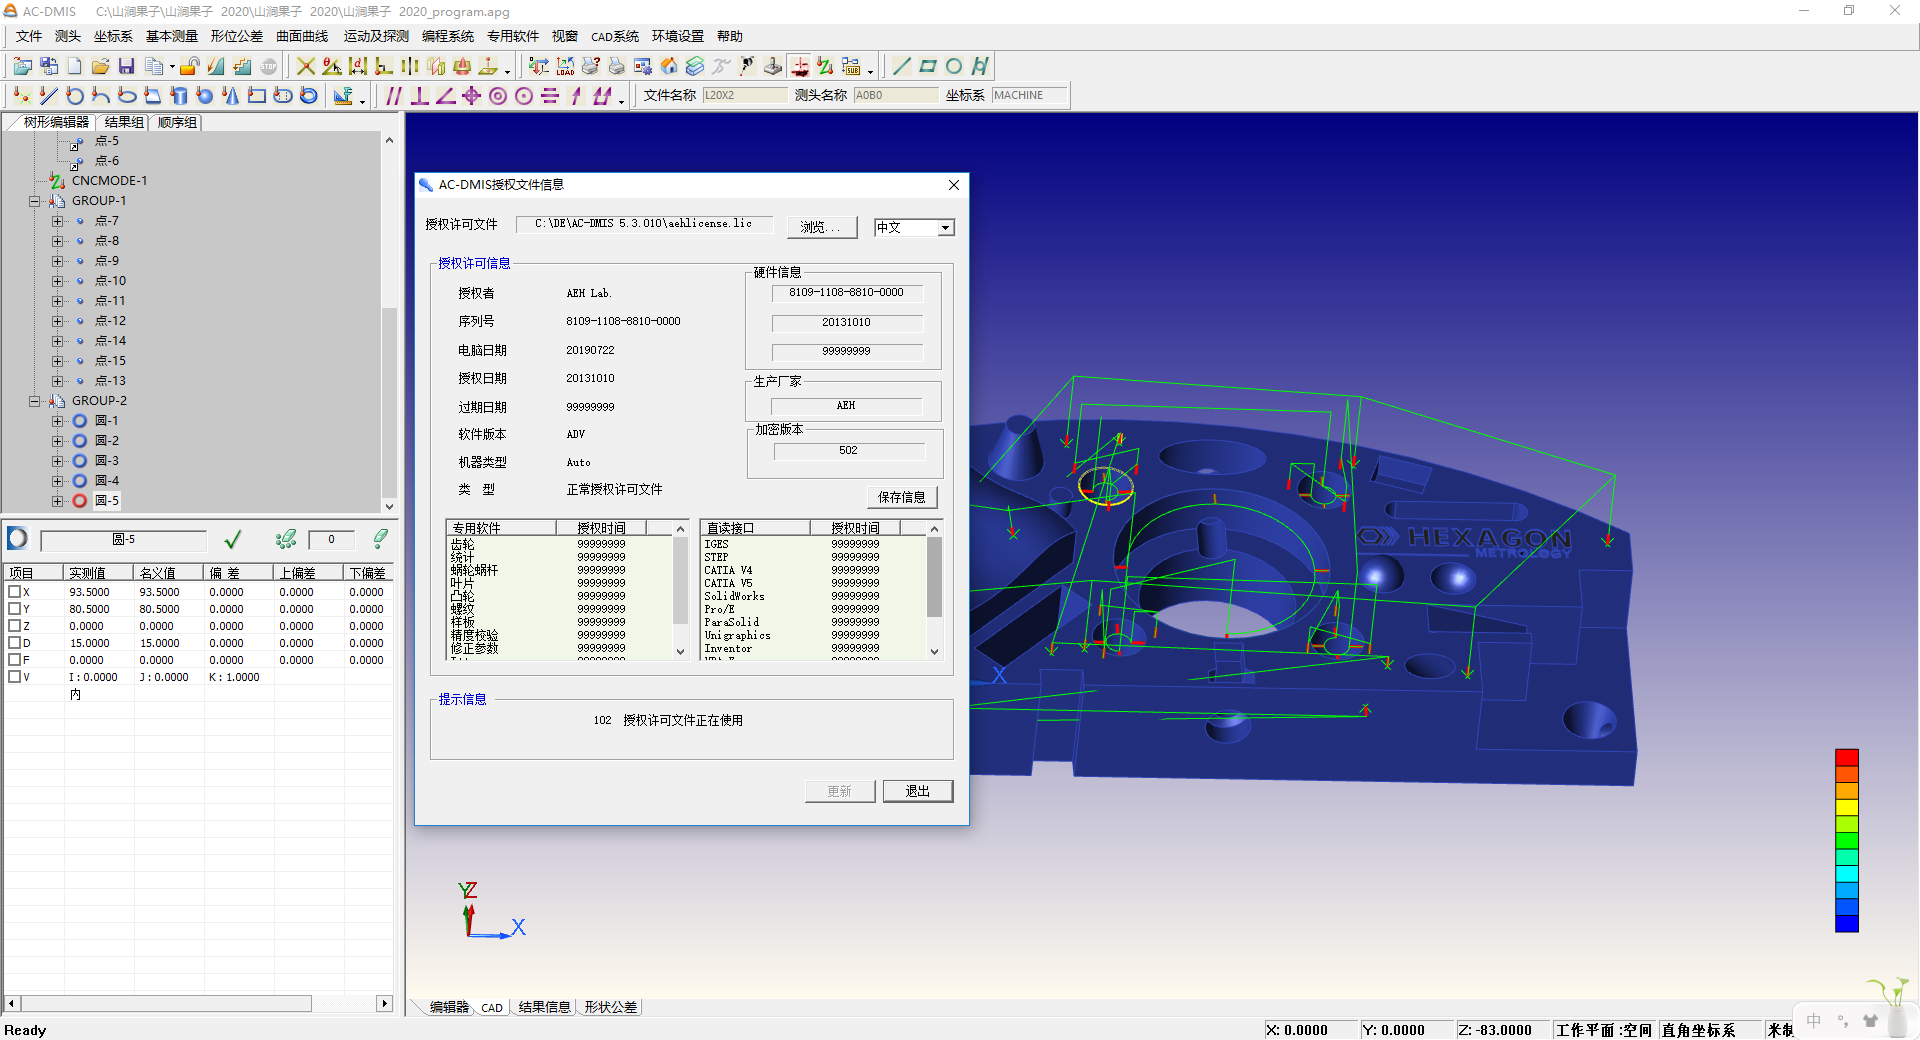Select the measure sphere tool icon

(x=205, y=96)
